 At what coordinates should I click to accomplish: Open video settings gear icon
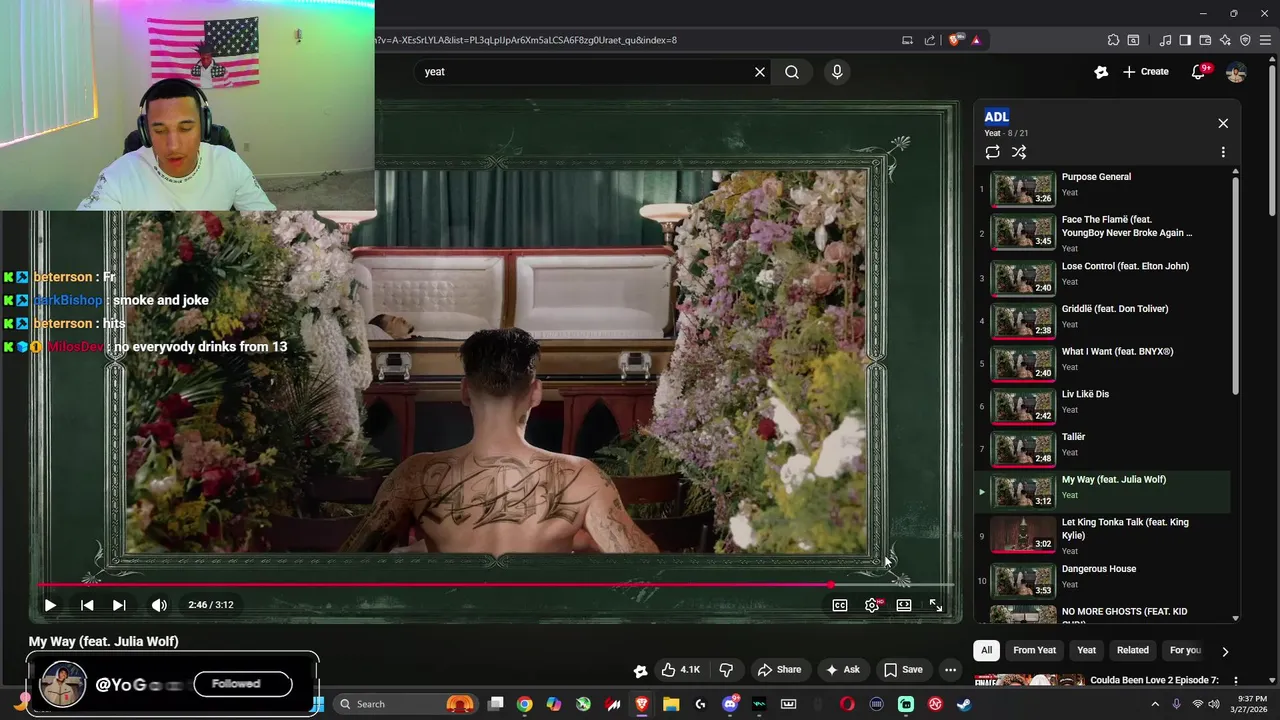click(872, 605)
